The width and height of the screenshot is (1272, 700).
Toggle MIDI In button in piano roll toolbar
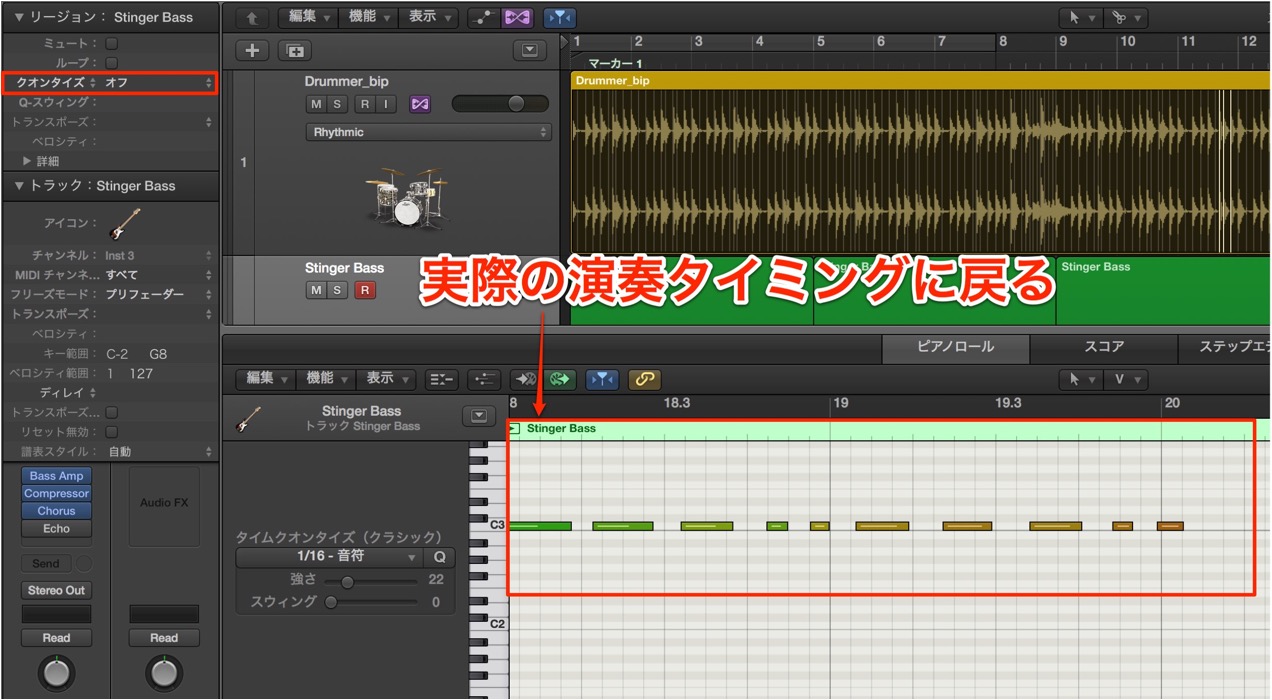524,379
